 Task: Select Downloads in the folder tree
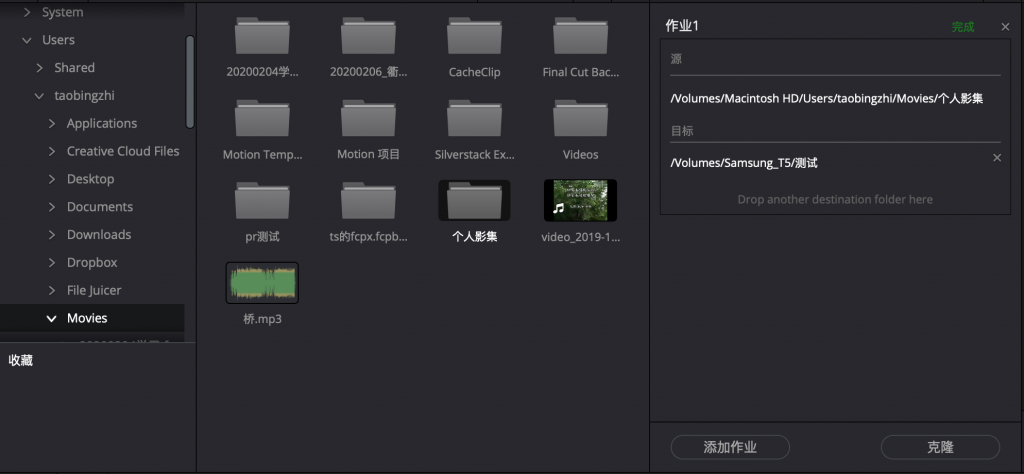[99, 234]
